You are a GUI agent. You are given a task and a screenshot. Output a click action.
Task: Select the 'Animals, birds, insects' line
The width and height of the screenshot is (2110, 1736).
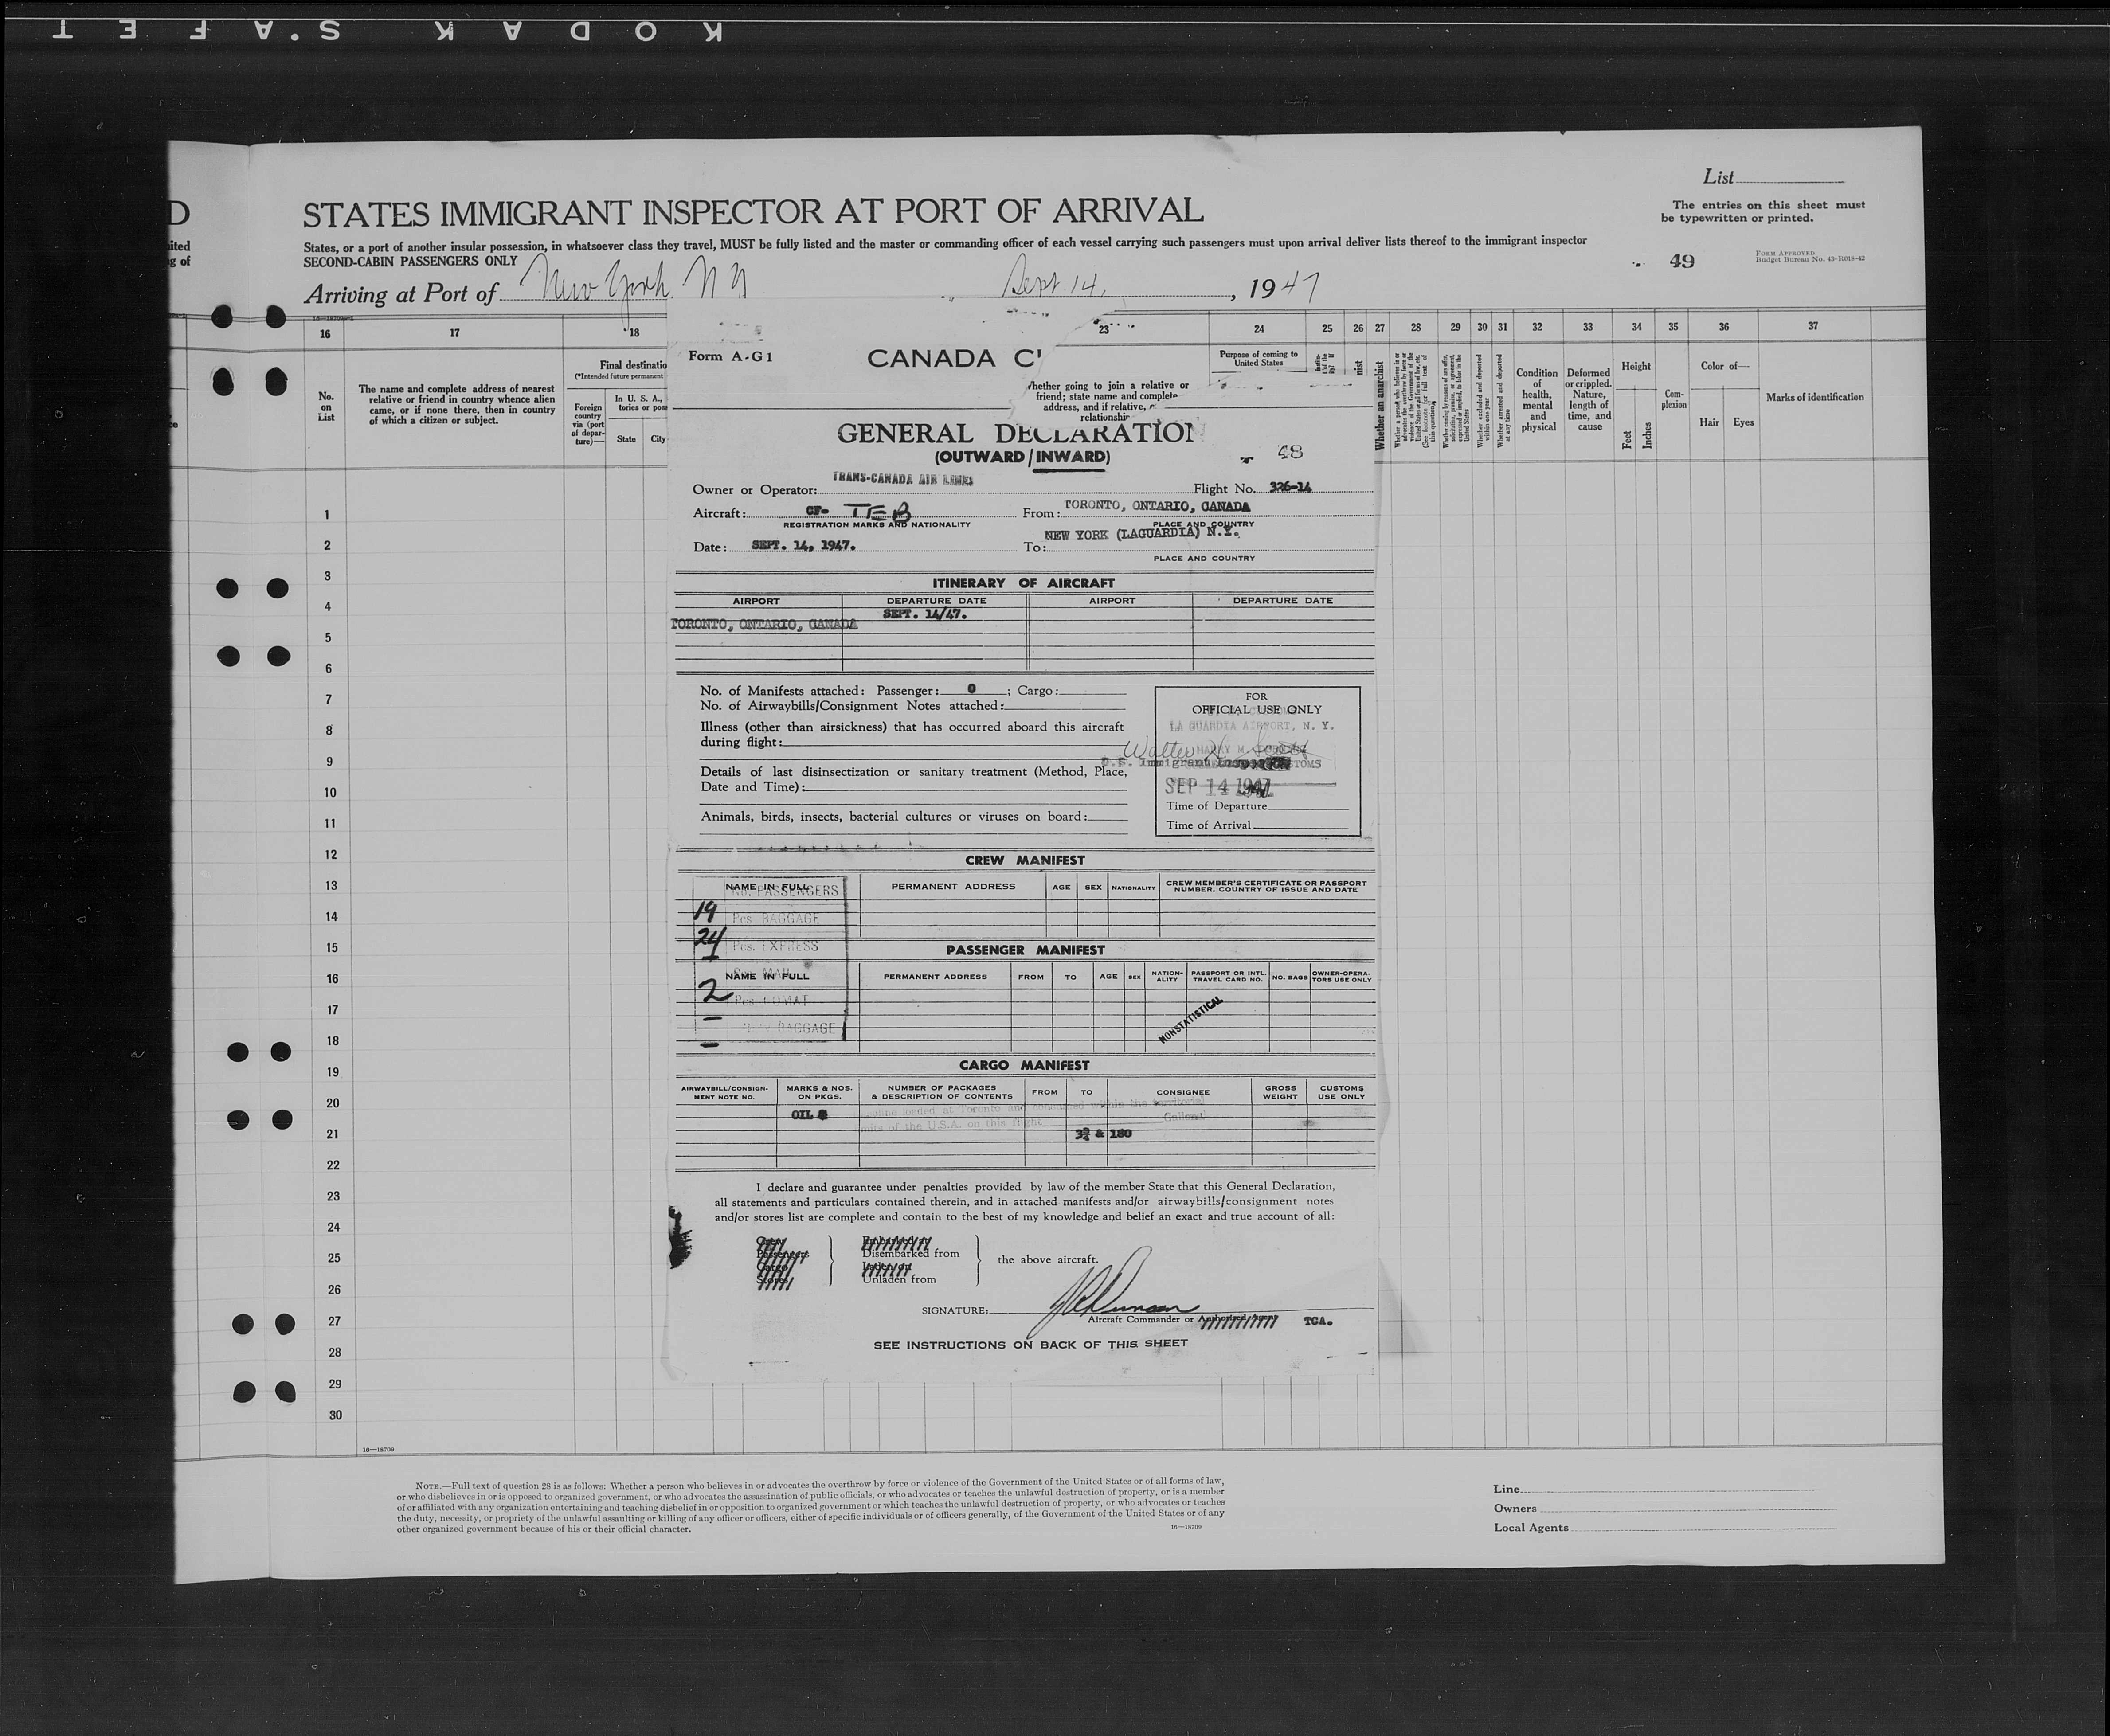[x=913, y=816]
